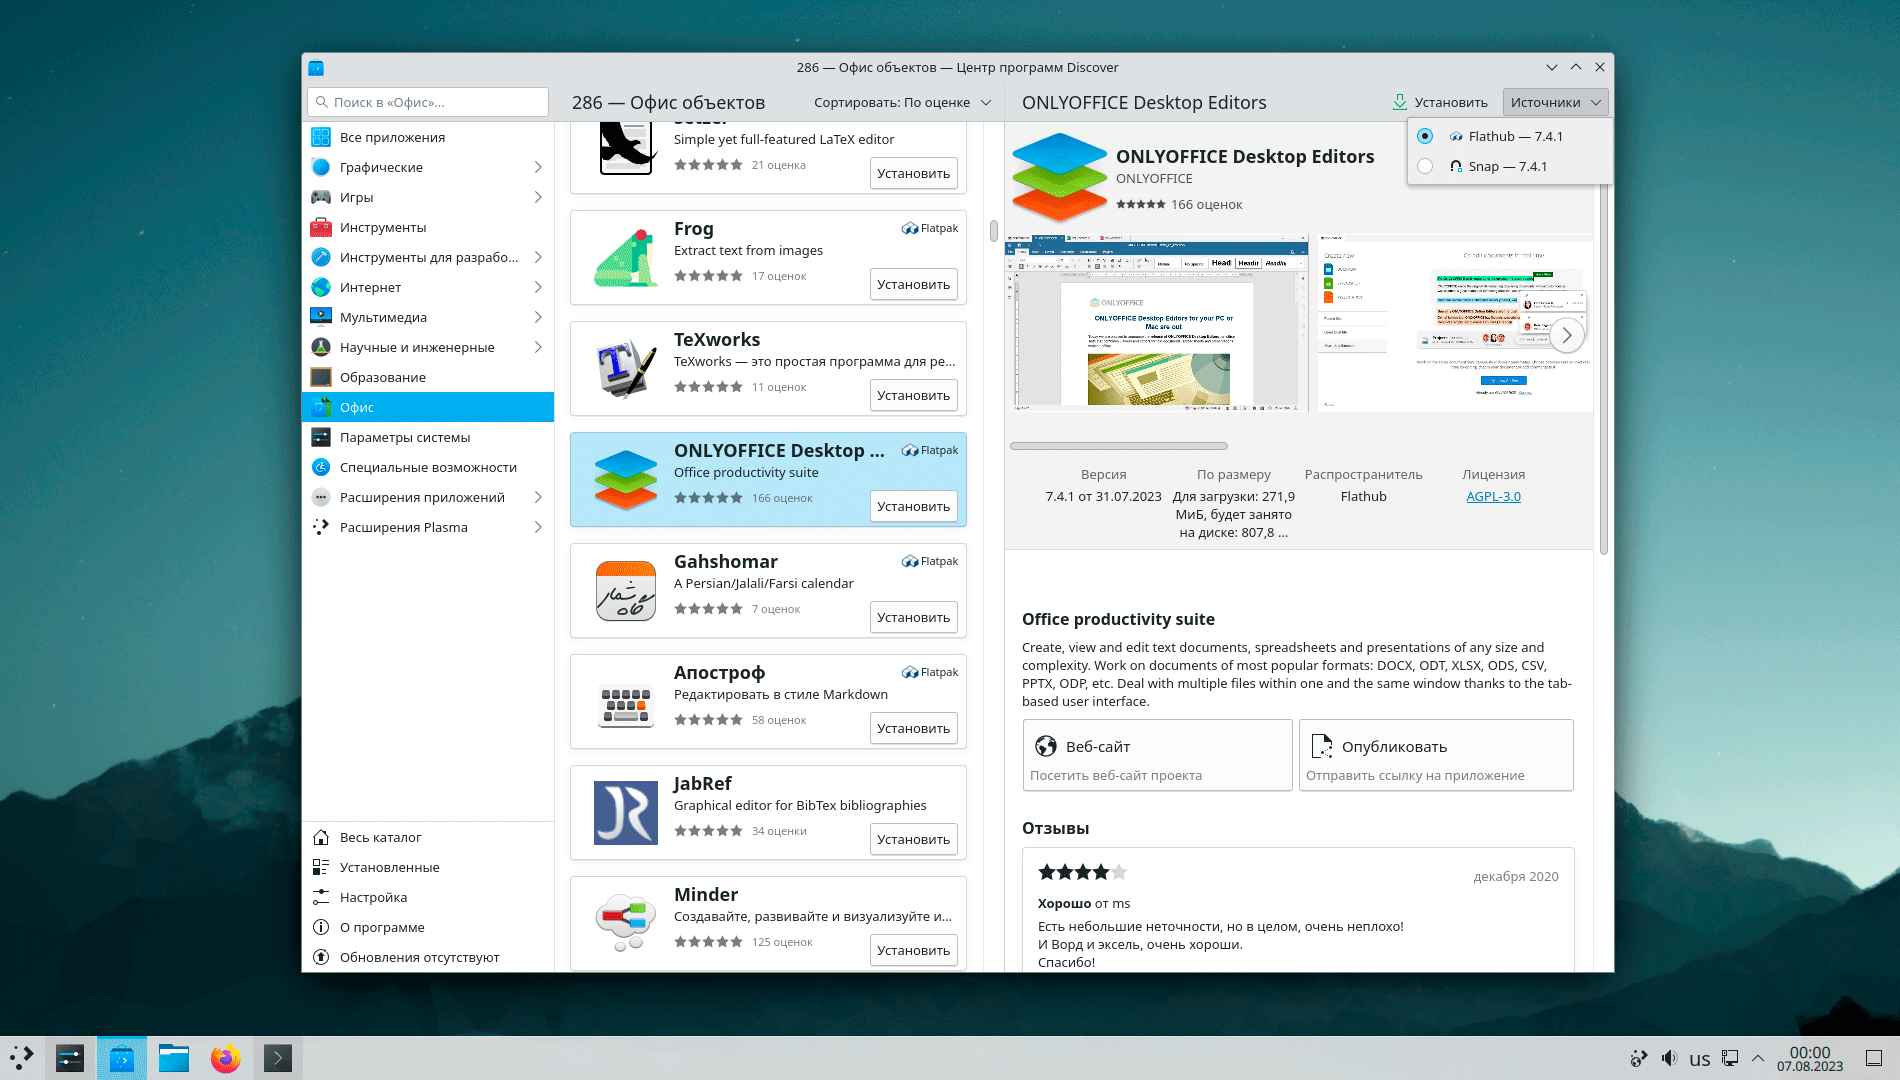Screen dimensions: 1900x1080
Task: Click the Графические category icon
Action: [321, 167]
